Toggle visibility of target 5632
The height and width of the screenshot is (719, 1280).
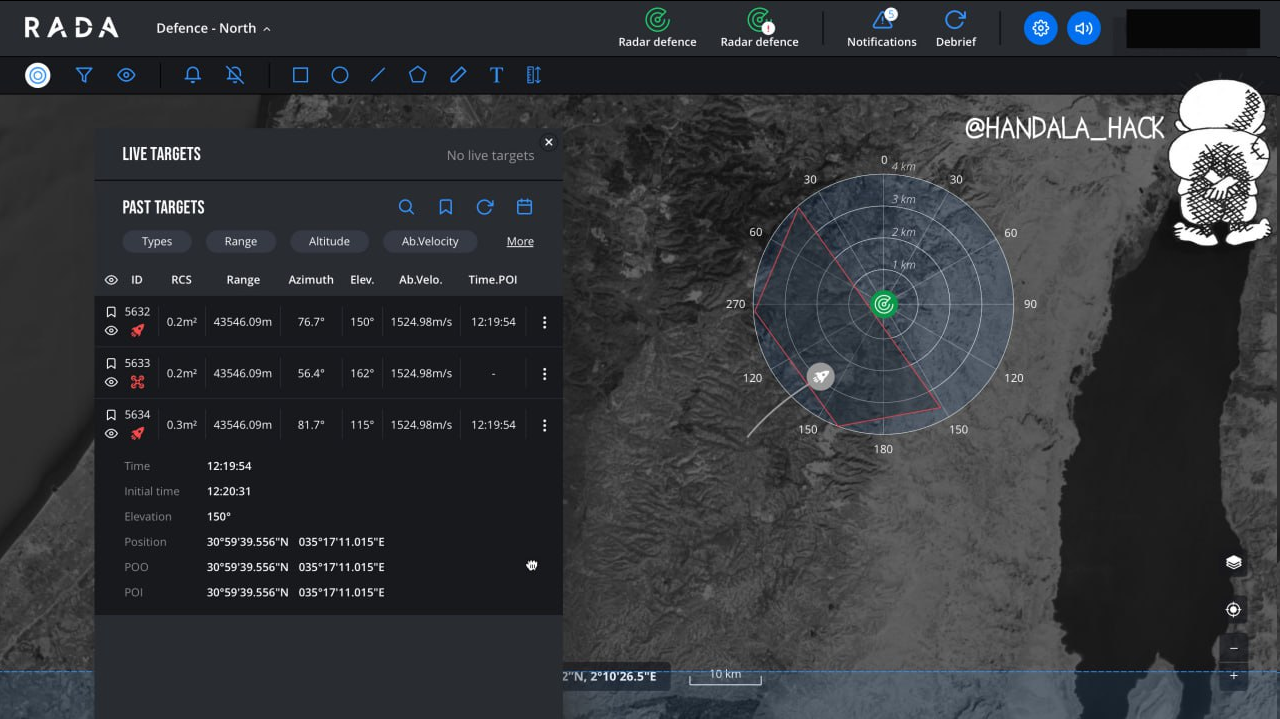111,331
